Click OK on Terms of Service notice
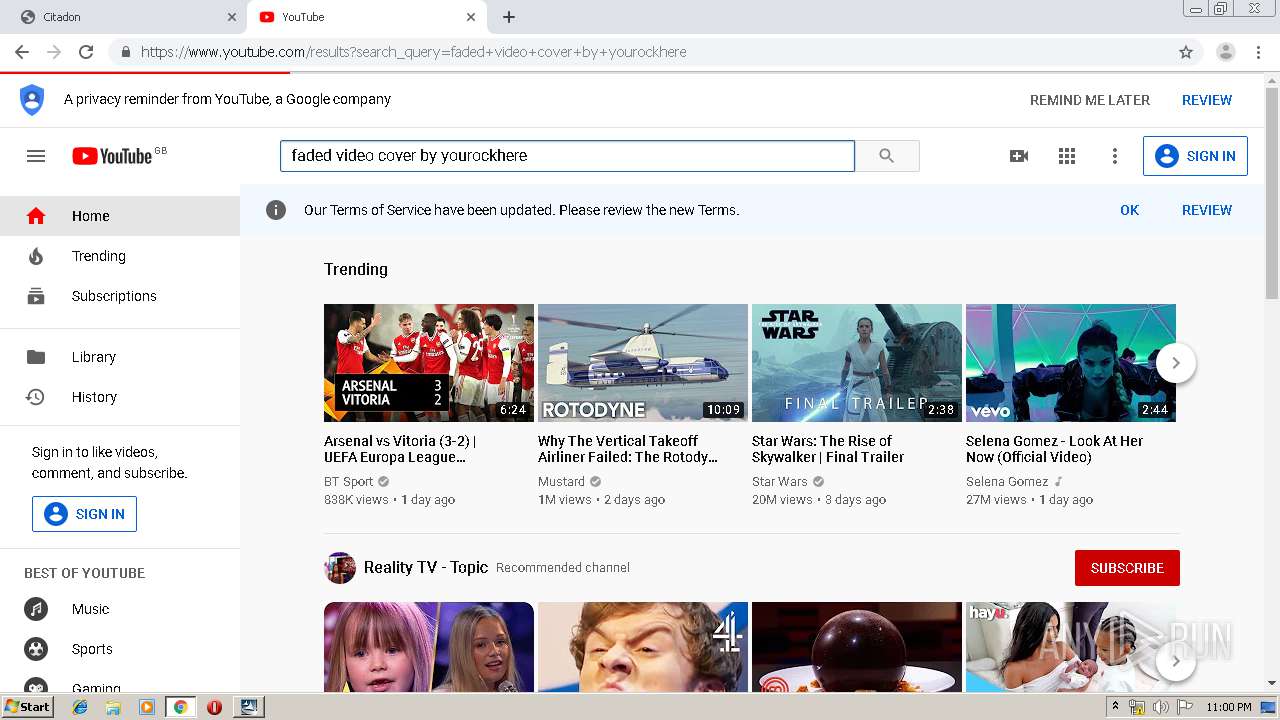 coord(1129,210)
